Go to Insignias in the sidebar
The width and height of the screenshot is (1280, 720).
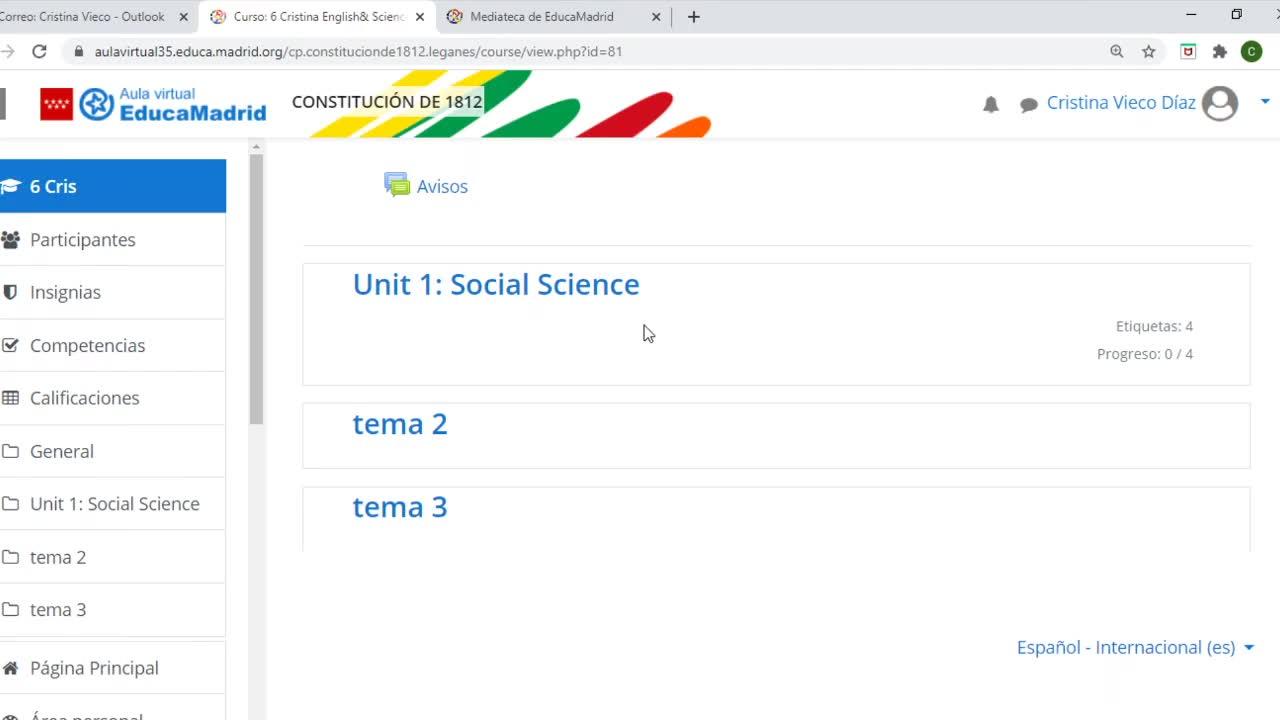pos(65,293)
